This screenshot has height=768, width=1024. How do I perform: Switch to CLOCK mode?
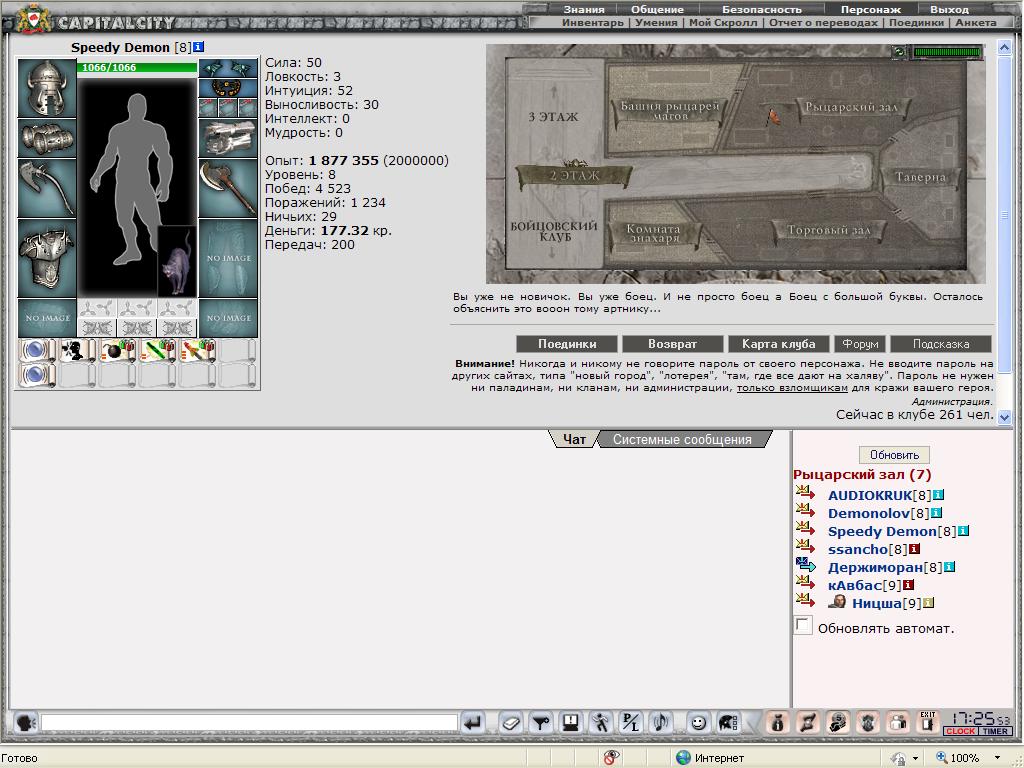point(961,731)
